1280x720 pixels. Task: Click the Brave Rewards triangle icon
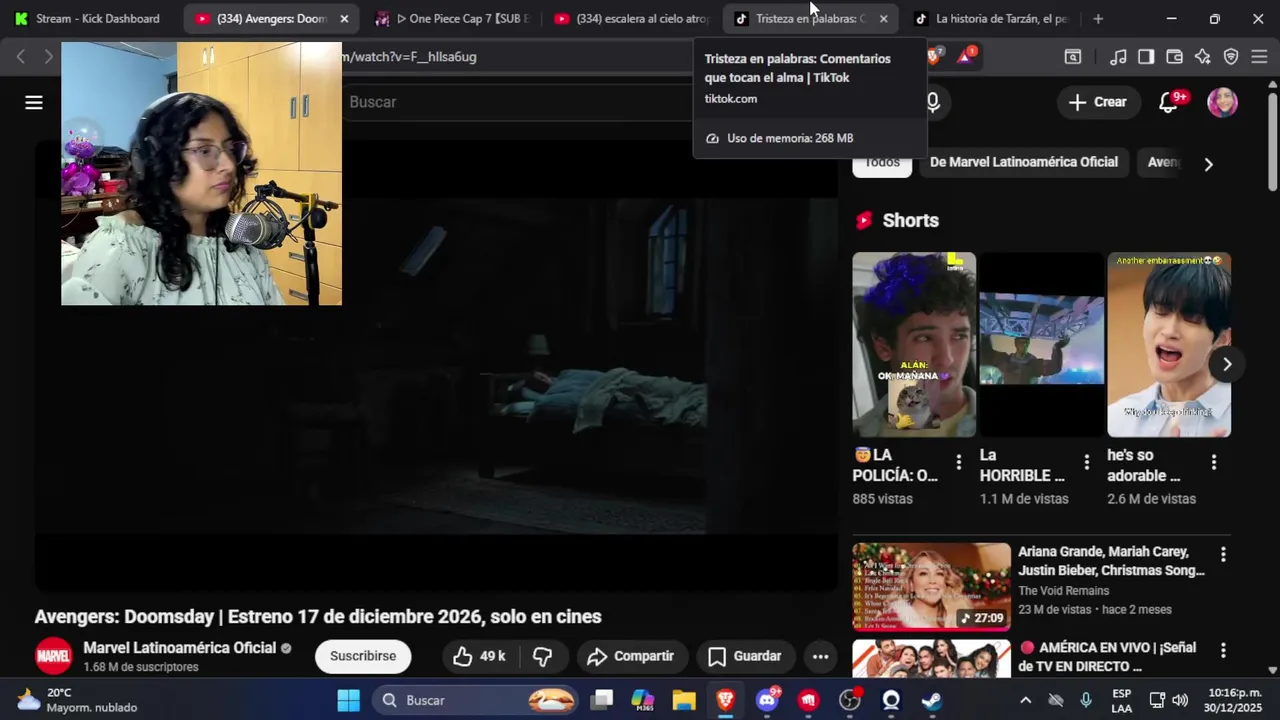pyautogui.click(x=965, y=56)
